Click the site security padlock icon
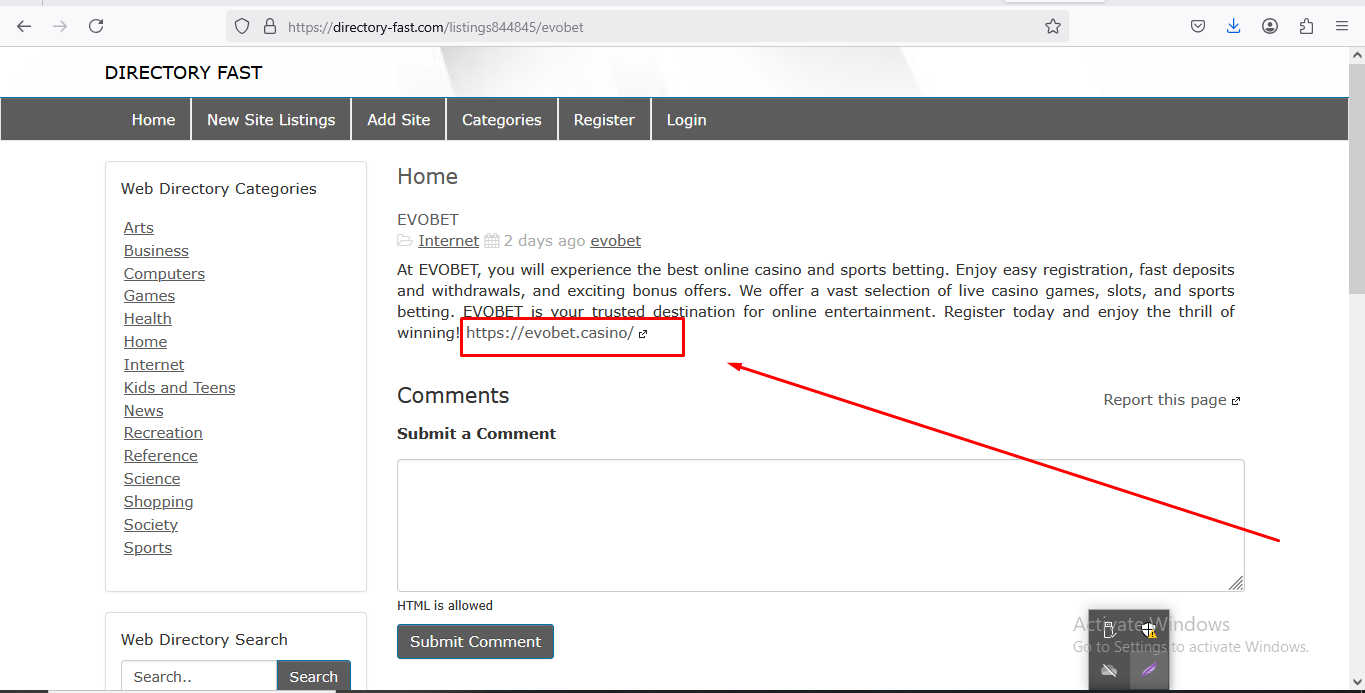The image size is (1365, 693). pos(268,27)
